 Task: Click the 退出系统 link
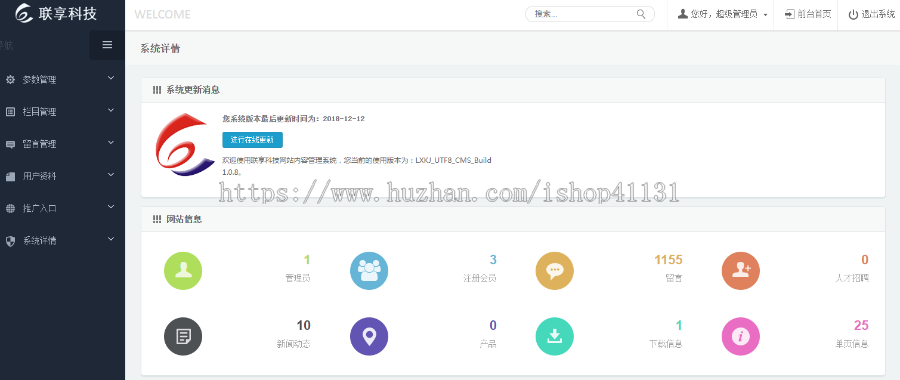878,15
